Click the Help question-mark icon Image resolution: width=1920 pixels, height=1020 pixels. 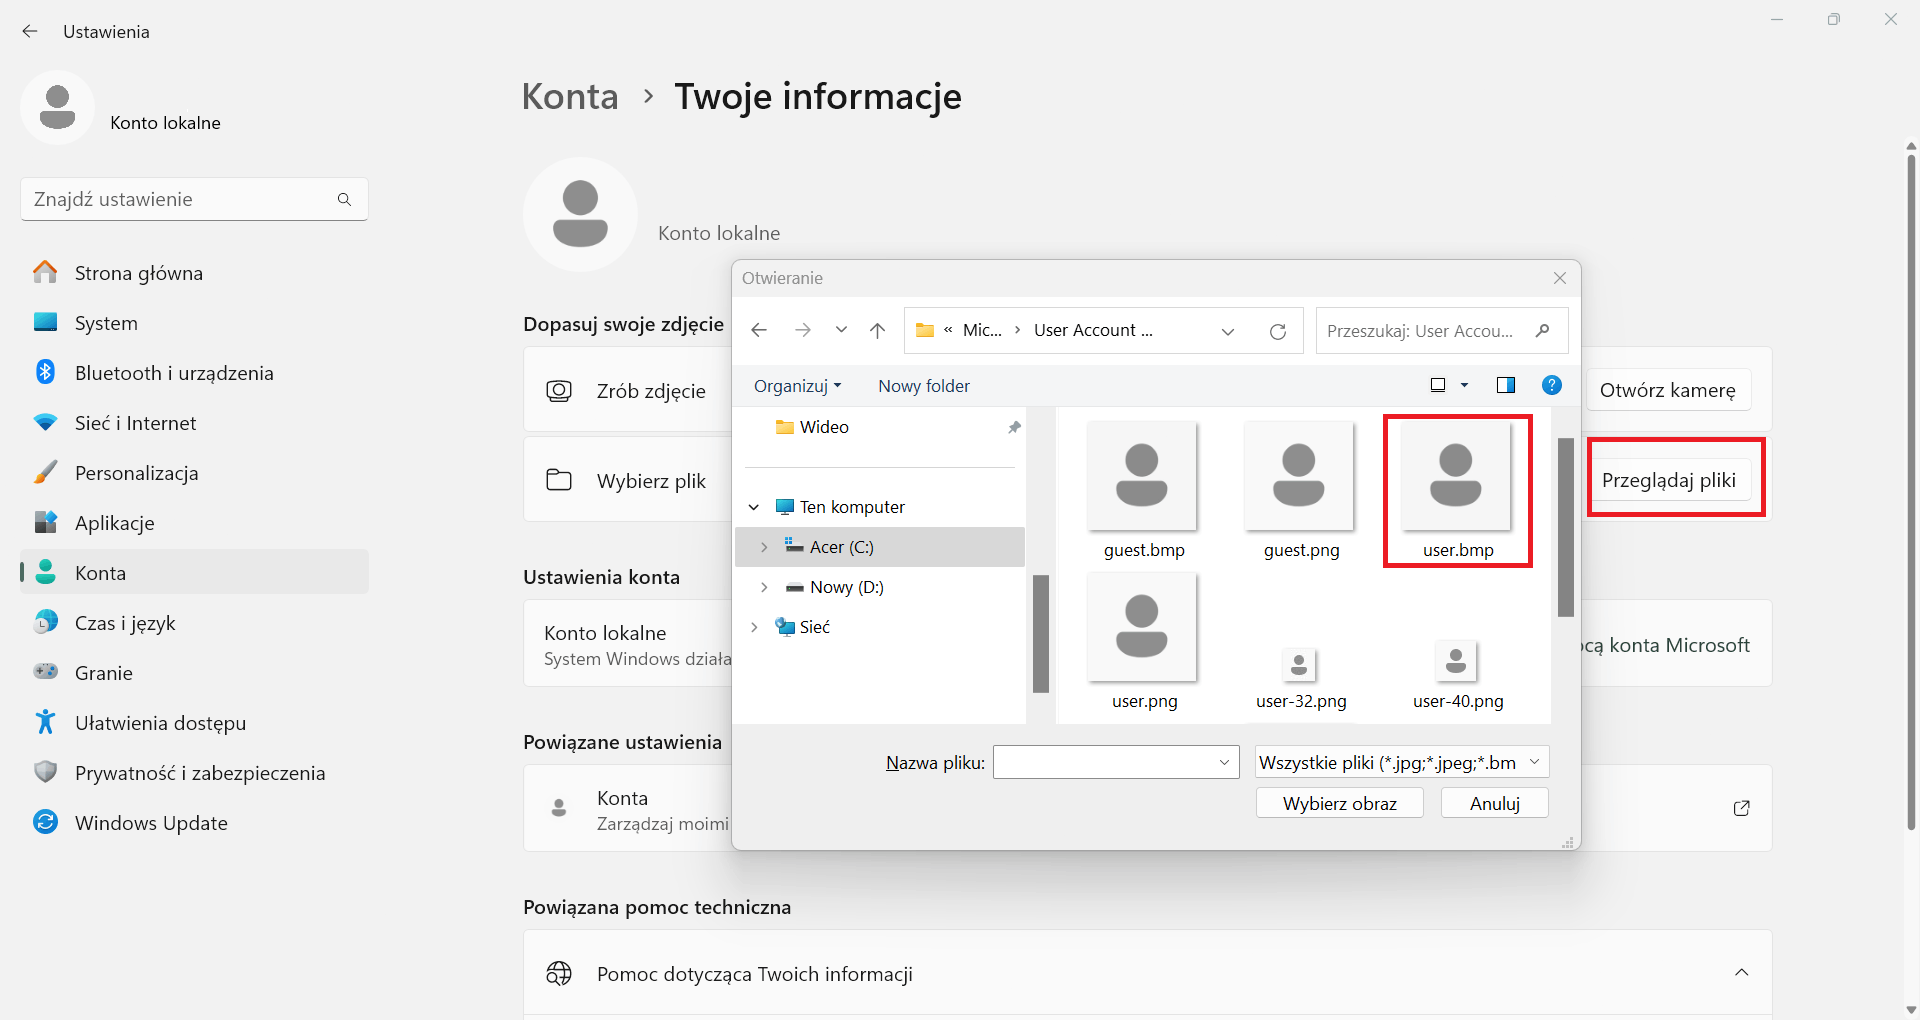click(x=1551, y=385)
